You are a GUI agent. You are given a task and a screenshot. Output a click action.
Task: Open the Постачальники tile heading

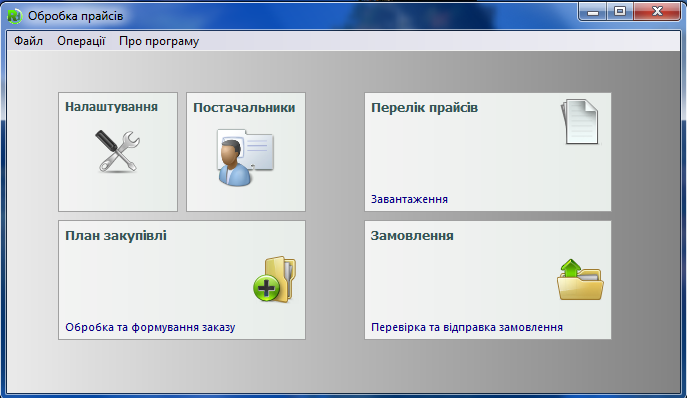coord(244,107)
